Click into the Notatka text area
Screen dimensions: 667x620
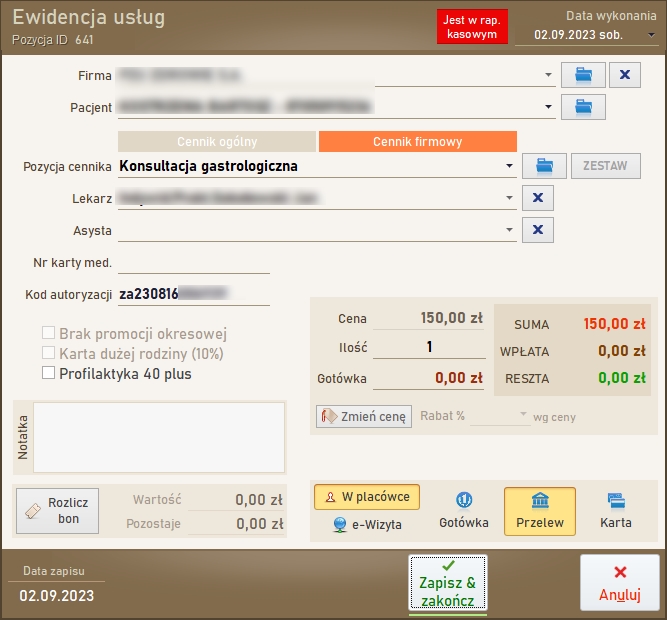click(x=159, y=437)
